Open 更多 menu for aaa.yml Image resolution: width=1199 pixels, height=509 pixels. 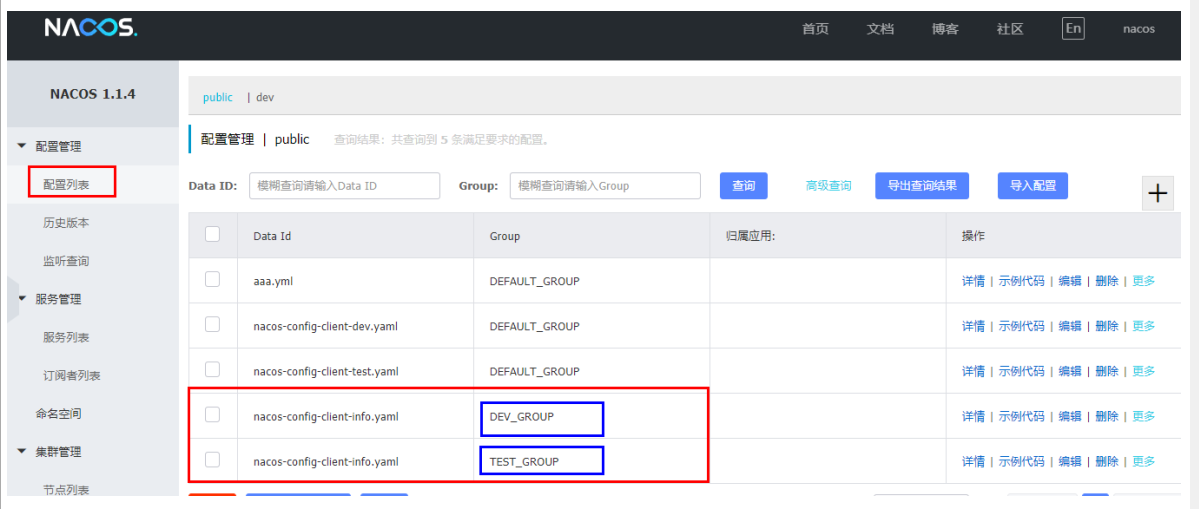[1143, 281]
